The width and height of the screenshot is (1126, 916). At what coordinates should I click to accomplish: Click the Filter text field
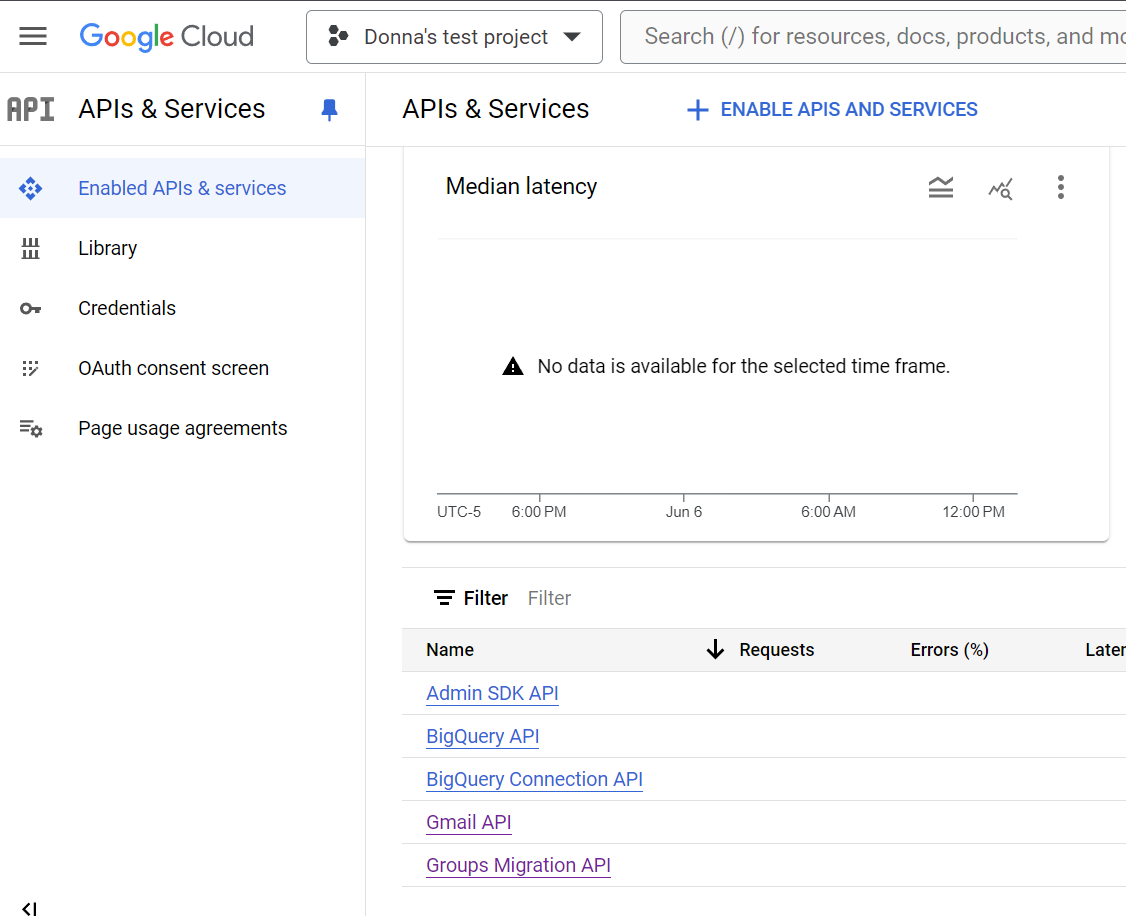click(549, 597)
